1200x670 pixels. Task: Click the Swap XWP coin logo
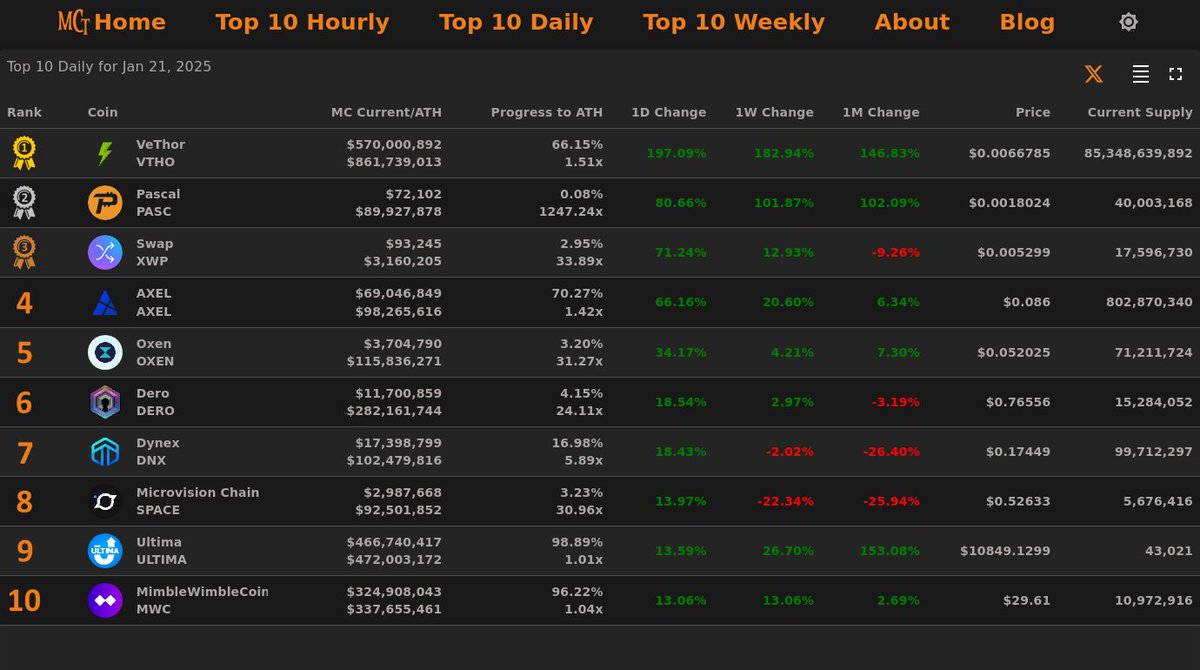[105, 253]
